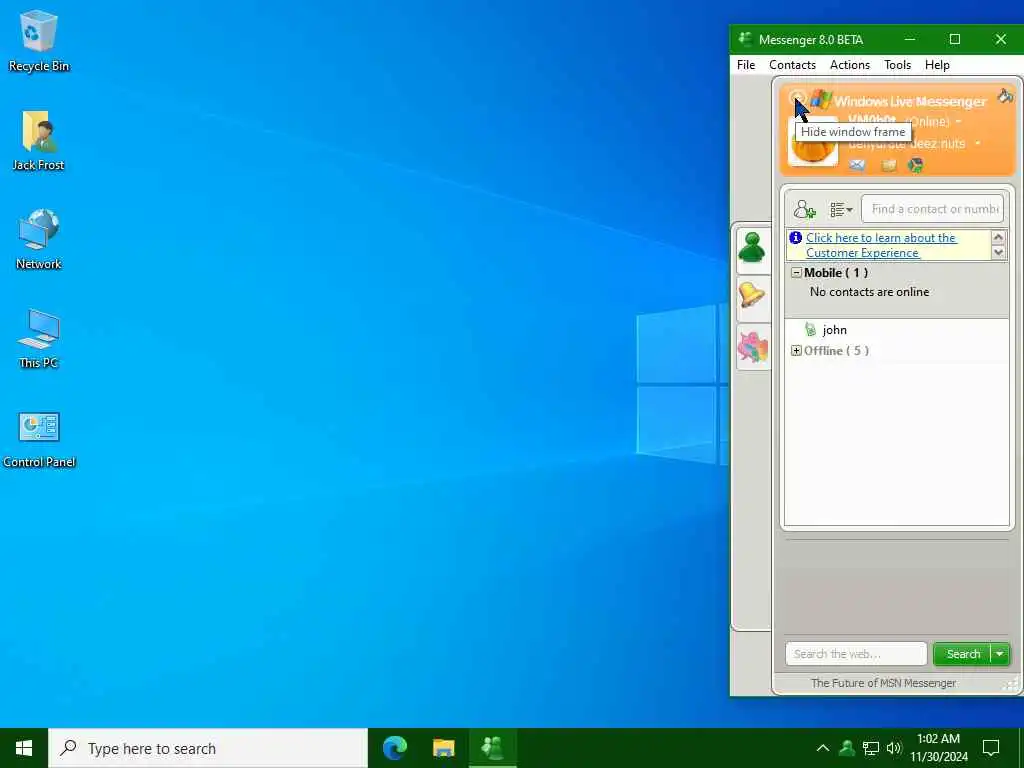Click the VM0b0t display name
1024x768 pixels.
pos(872,120)
